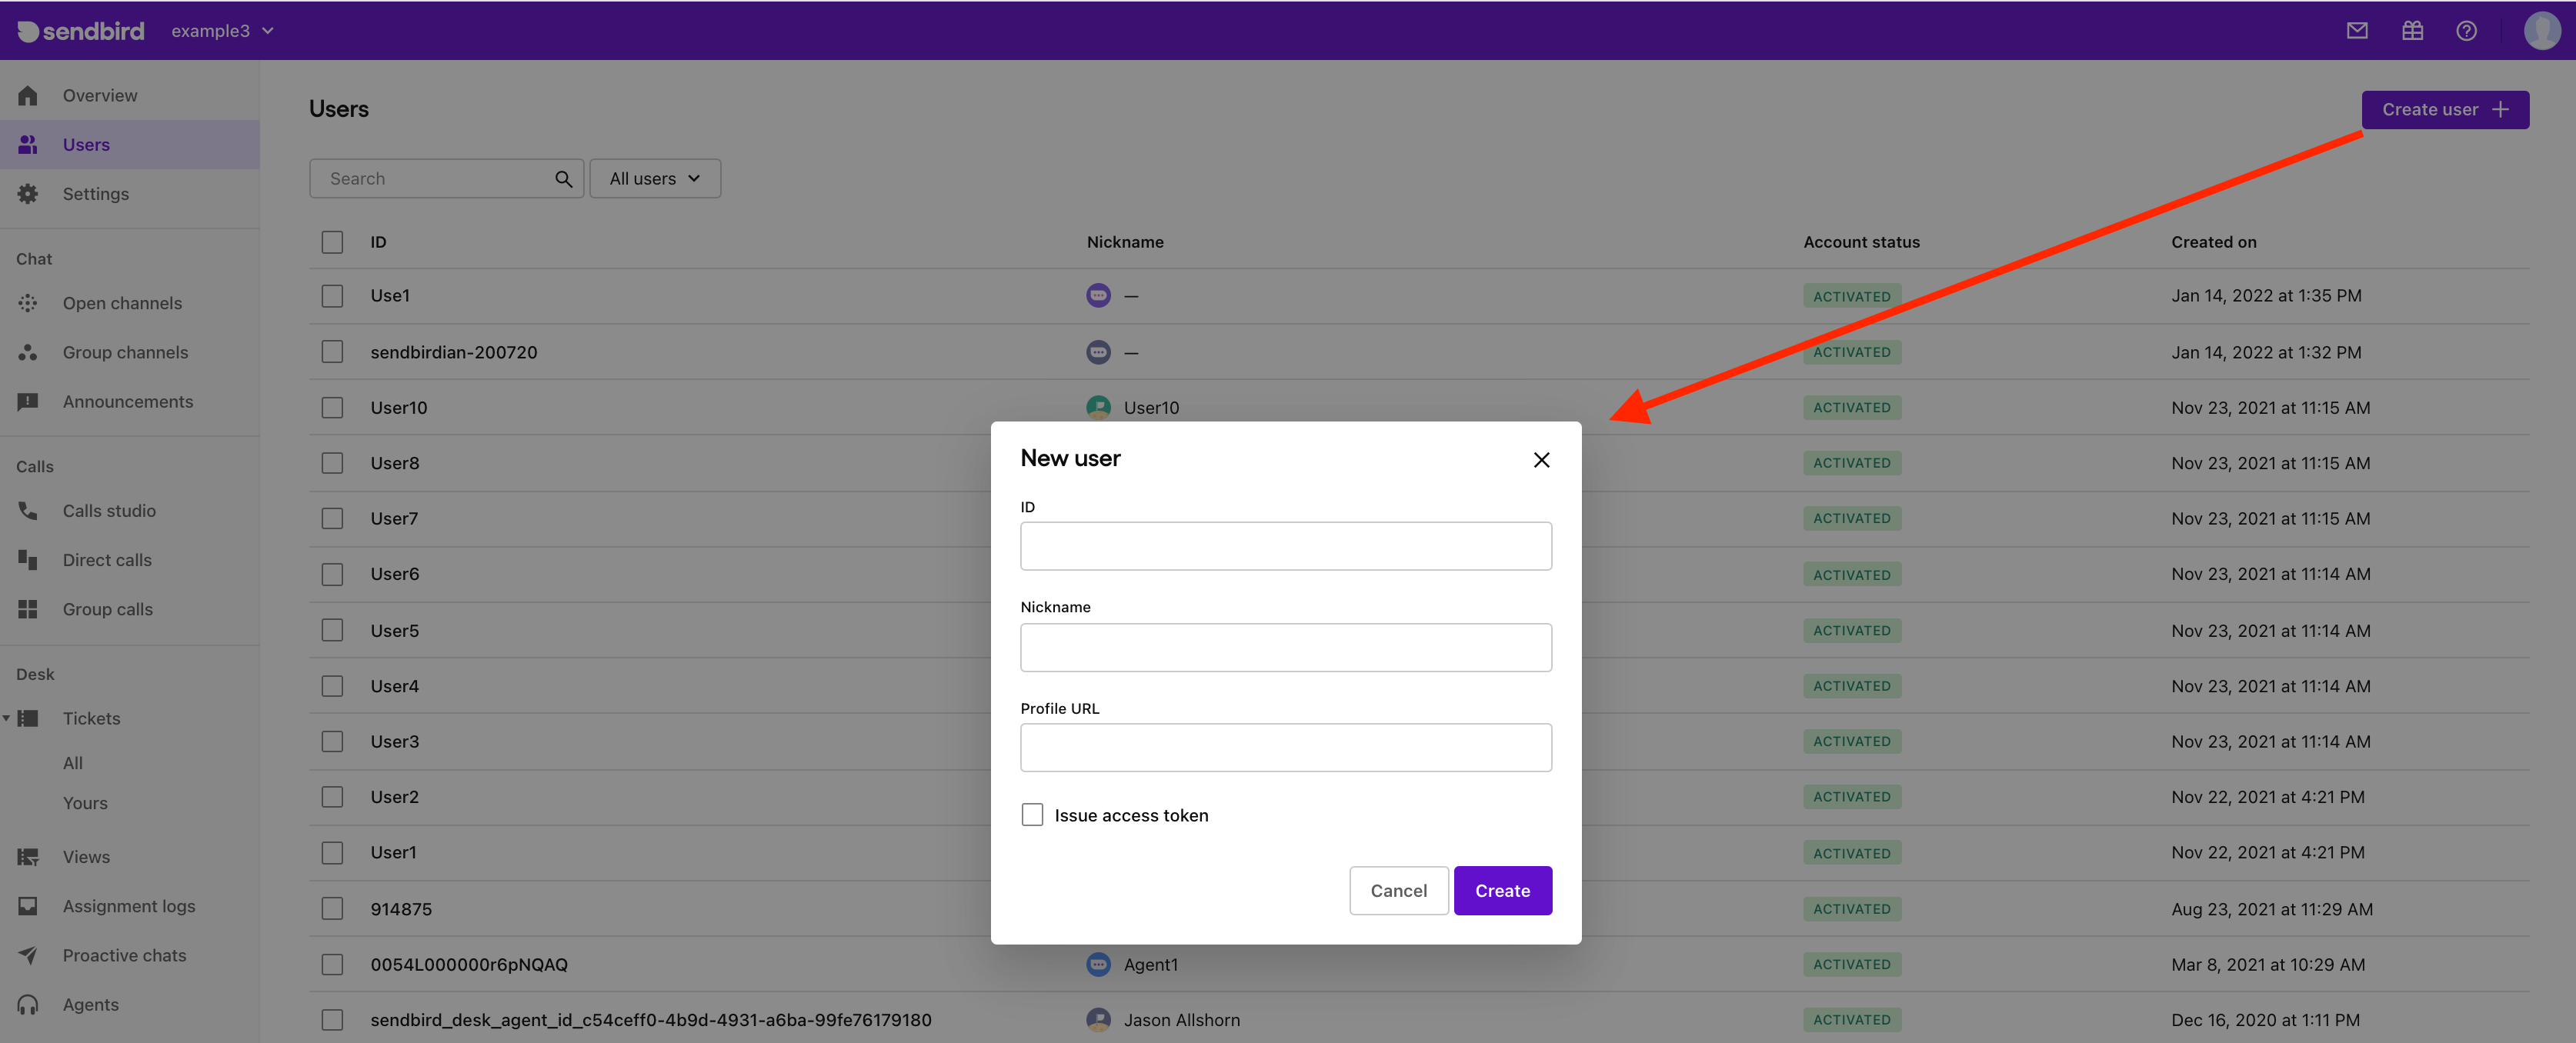This screenshot has width=2576, height=1043.
Task: Click the Sendbird logo icon
Action: [x=28, y=29]
